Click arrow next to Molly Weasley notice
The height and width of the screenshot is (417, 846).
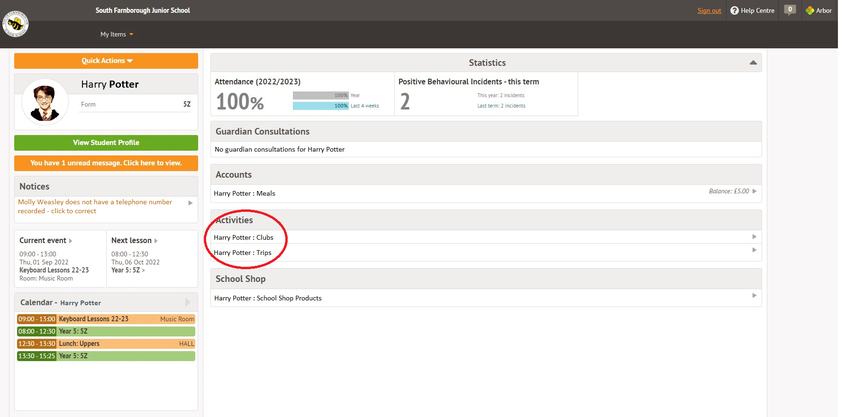point(190,203)
